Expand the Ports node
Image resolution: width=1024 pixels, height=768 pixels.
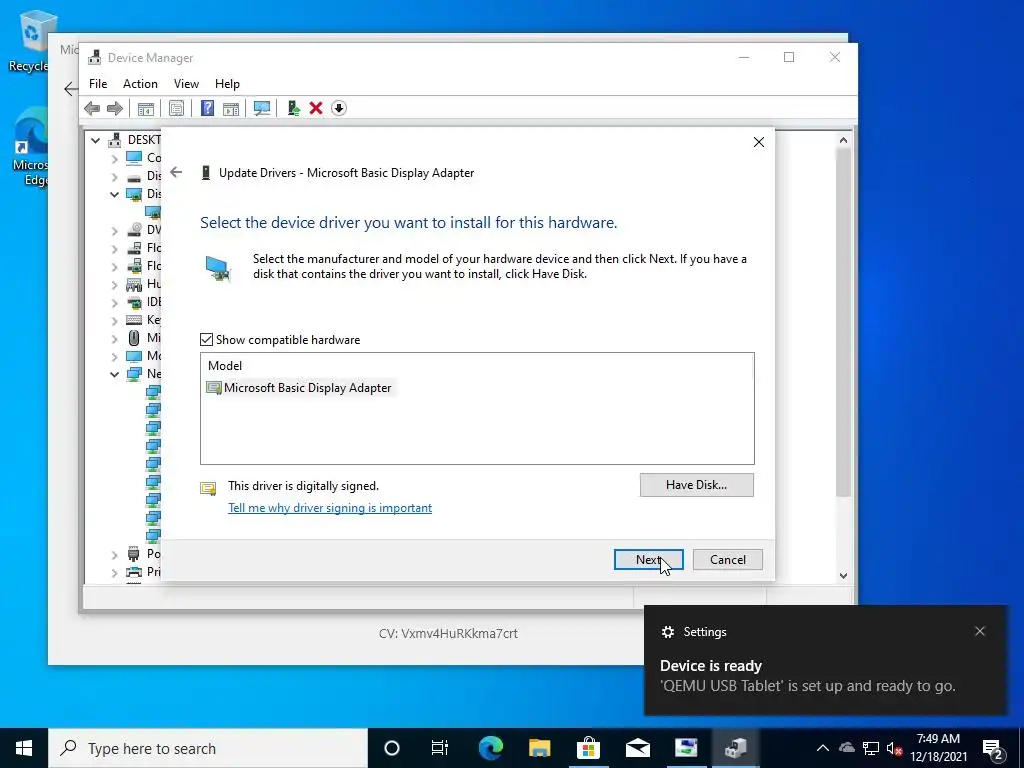[115, 554]
